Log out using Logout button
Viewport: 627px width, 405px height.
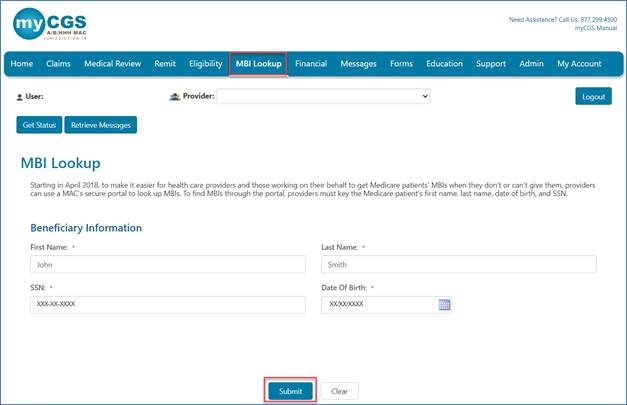pos(593,97)
